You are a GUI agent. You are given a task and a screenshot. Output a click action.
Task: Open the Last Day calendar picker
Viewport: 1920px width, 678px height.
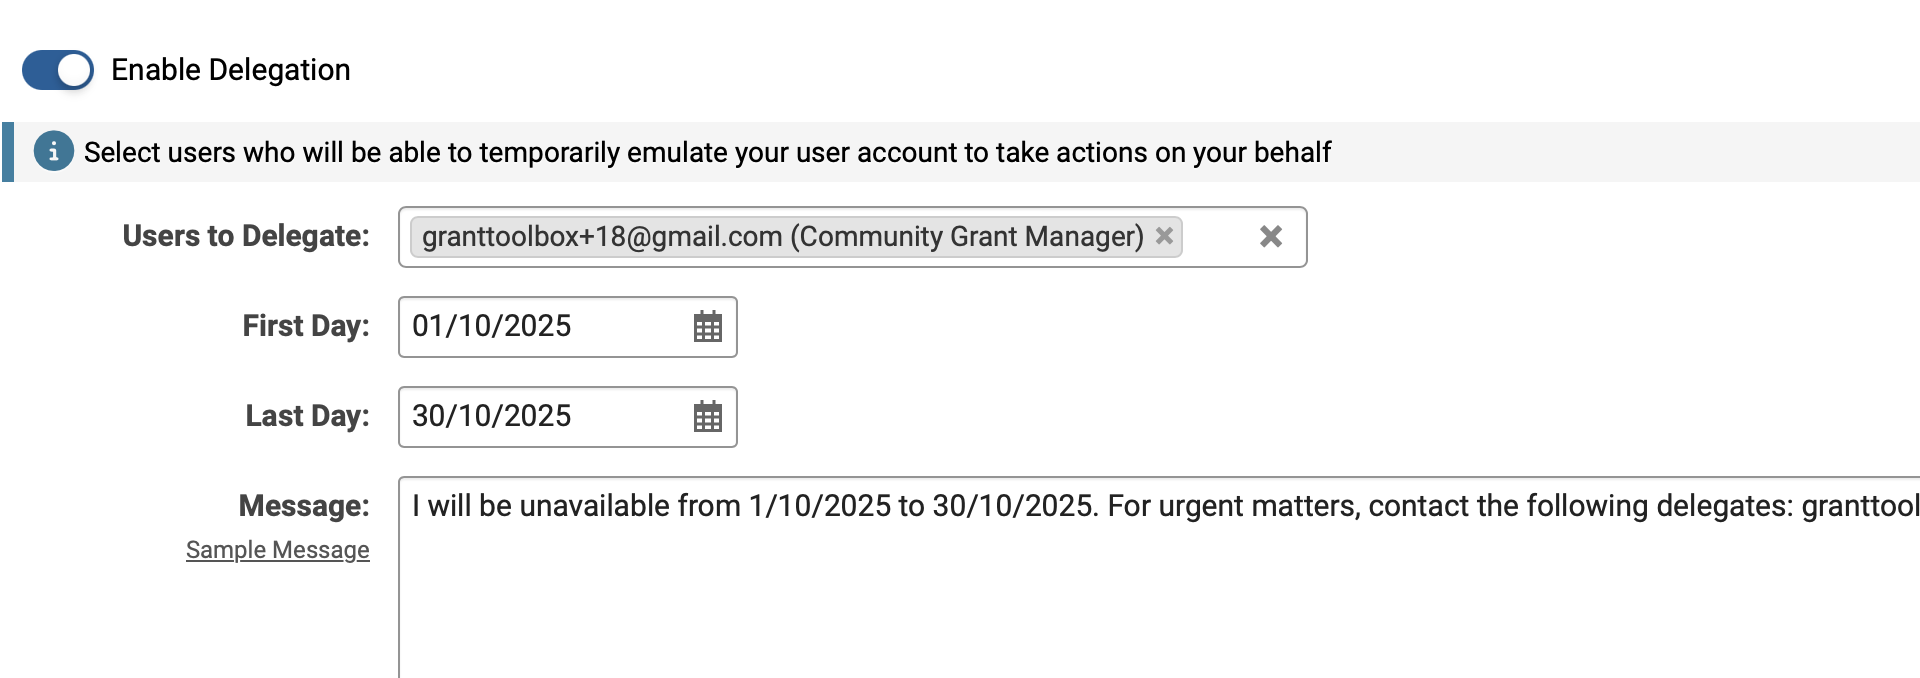pyautogui.click(x=707, y=417)
